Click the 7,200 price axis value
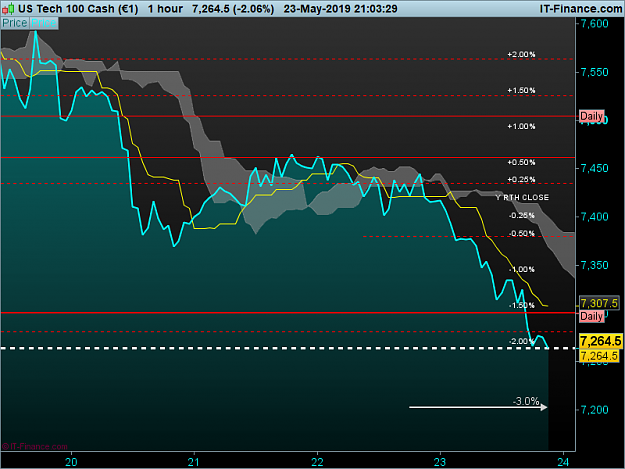The height and width of the screenshot is (469, 625). pos(595,410)
